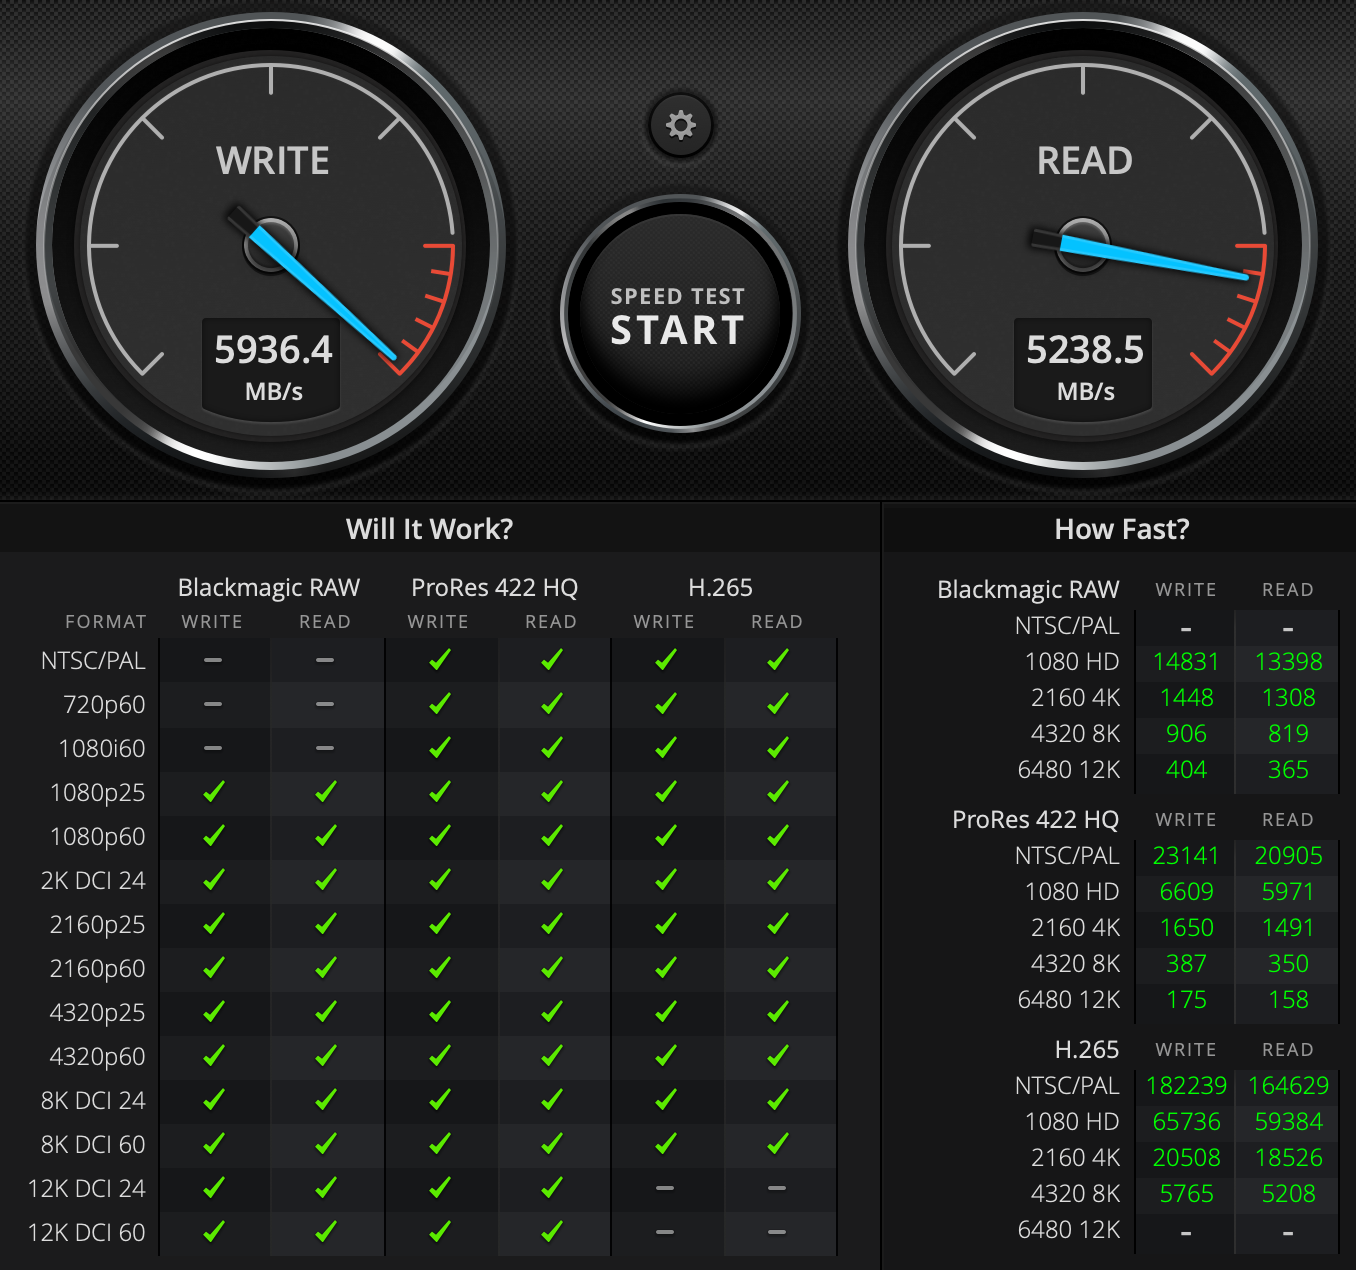Click H.265 write checkmark for 8K DCI 60
Image resolution: width=1356 pixels, height=1270 pixels.
[665, 1144]
